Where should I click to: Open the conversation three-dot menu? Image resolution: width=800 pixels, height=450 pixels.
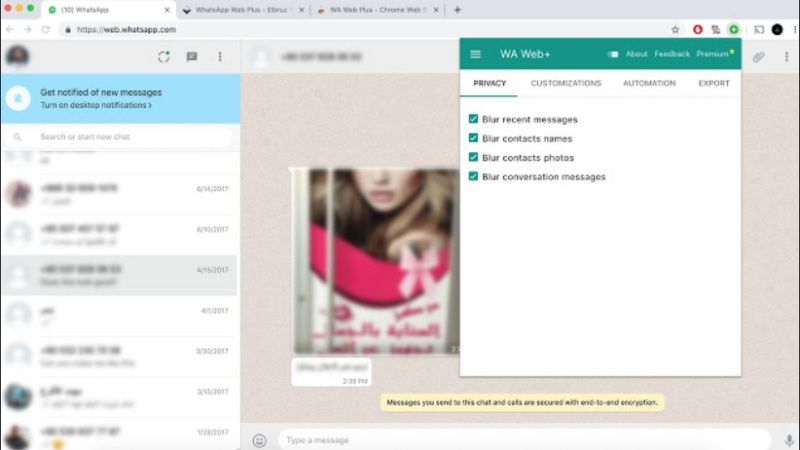[786, 57]
